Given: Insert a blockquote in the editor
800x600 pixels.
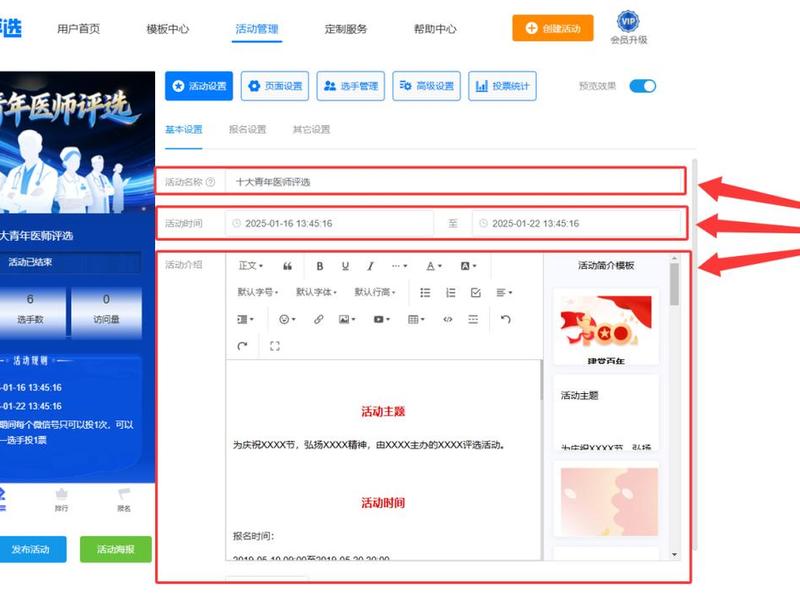Looking at the screenshot, I should click(287, 266).
